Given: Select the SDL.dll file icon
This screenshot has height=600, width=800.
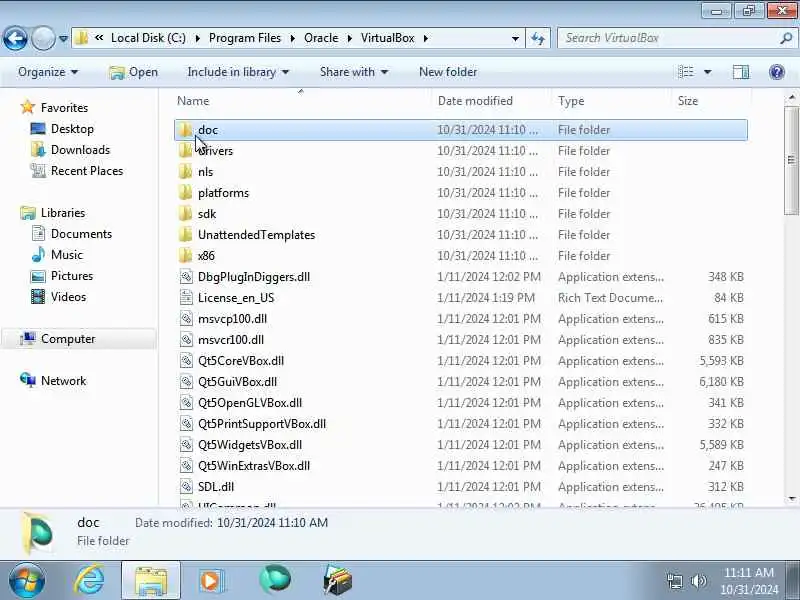Looking at the screenshot, I should 186,486.
